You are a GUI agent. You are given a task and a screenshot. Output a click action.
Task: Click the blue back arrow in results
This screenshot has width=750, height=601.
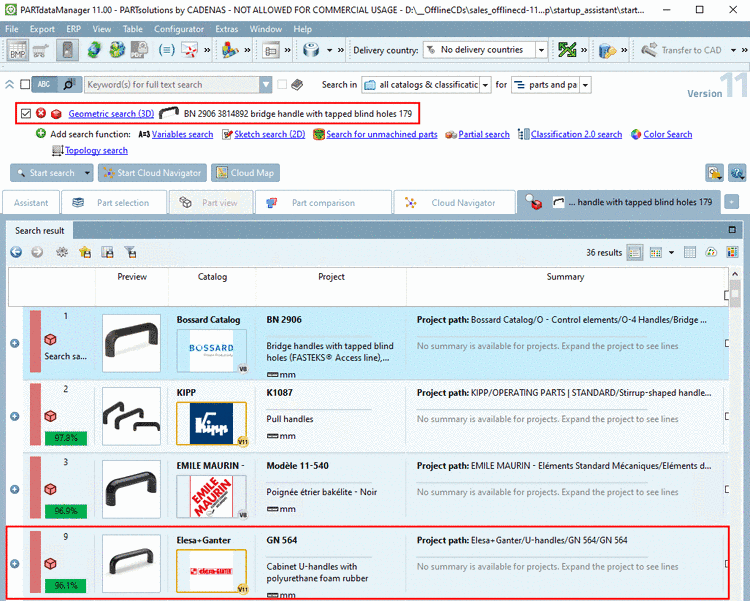click(16, 252)
